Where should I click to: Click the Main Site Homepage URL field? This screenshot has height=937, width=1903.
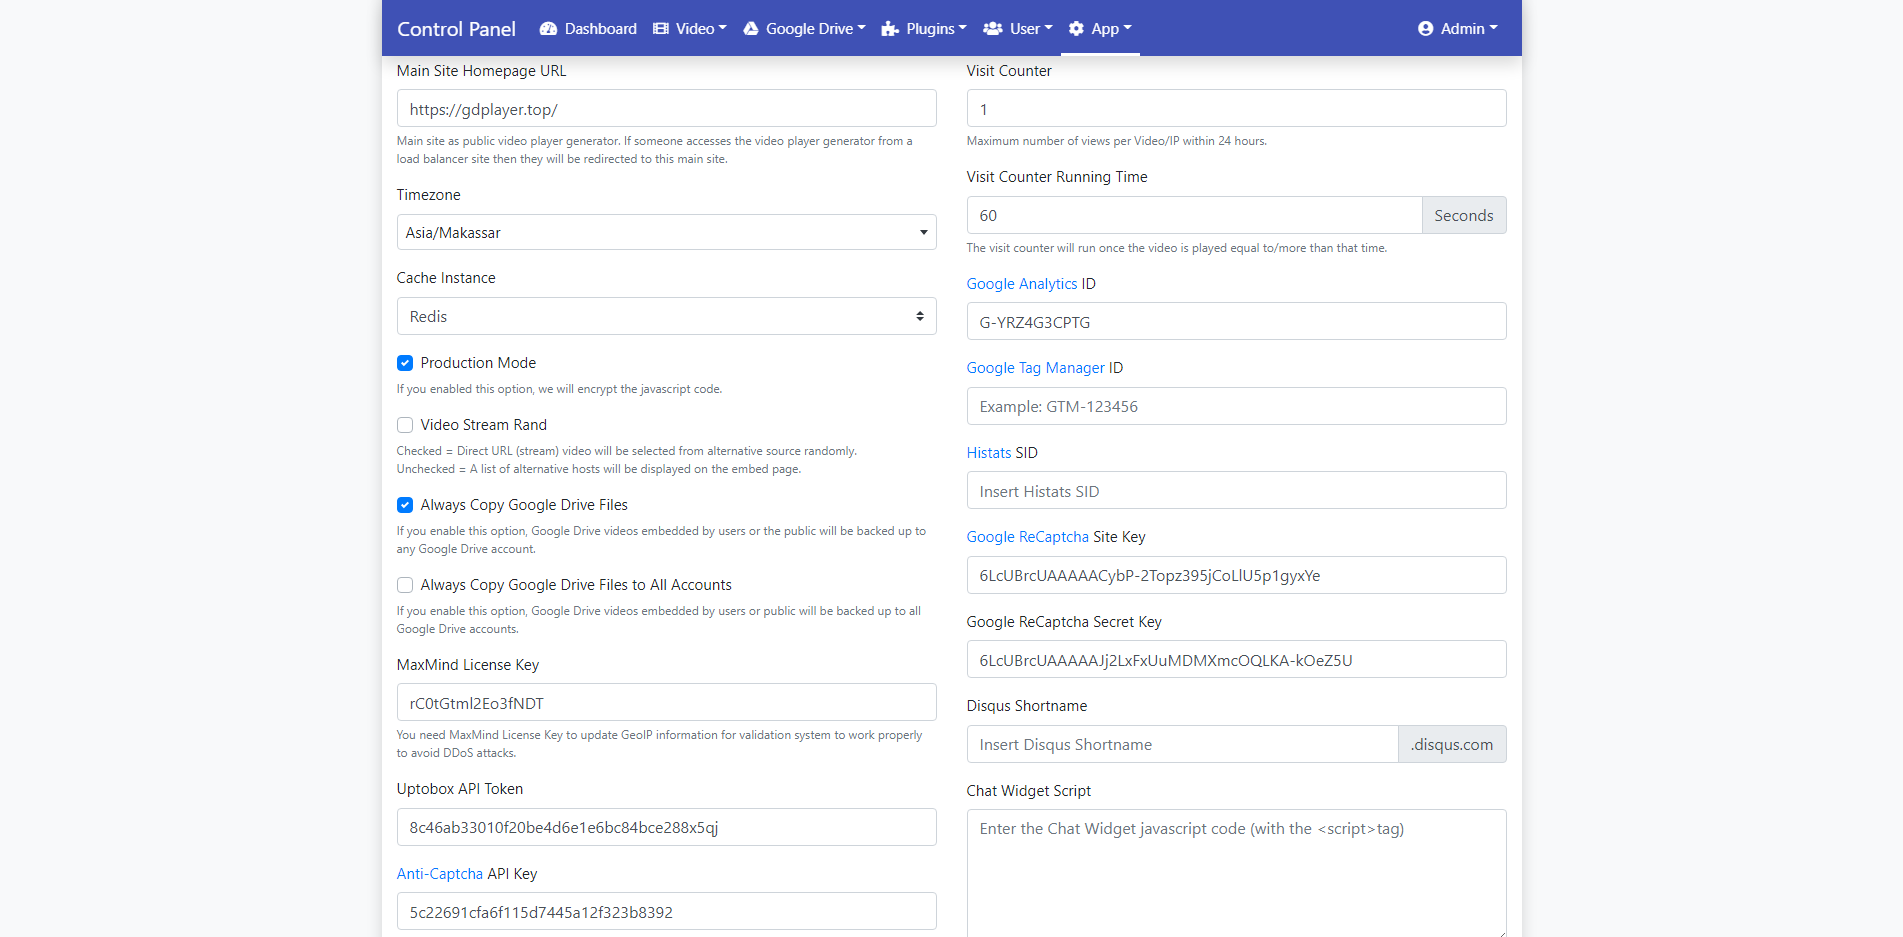click(667, 108)
